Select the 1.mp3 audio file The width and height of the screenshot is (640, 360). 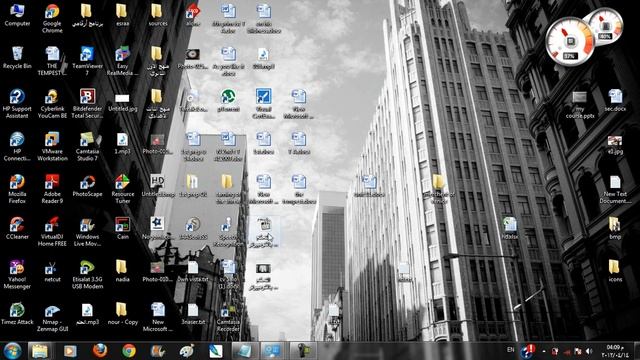122,143
